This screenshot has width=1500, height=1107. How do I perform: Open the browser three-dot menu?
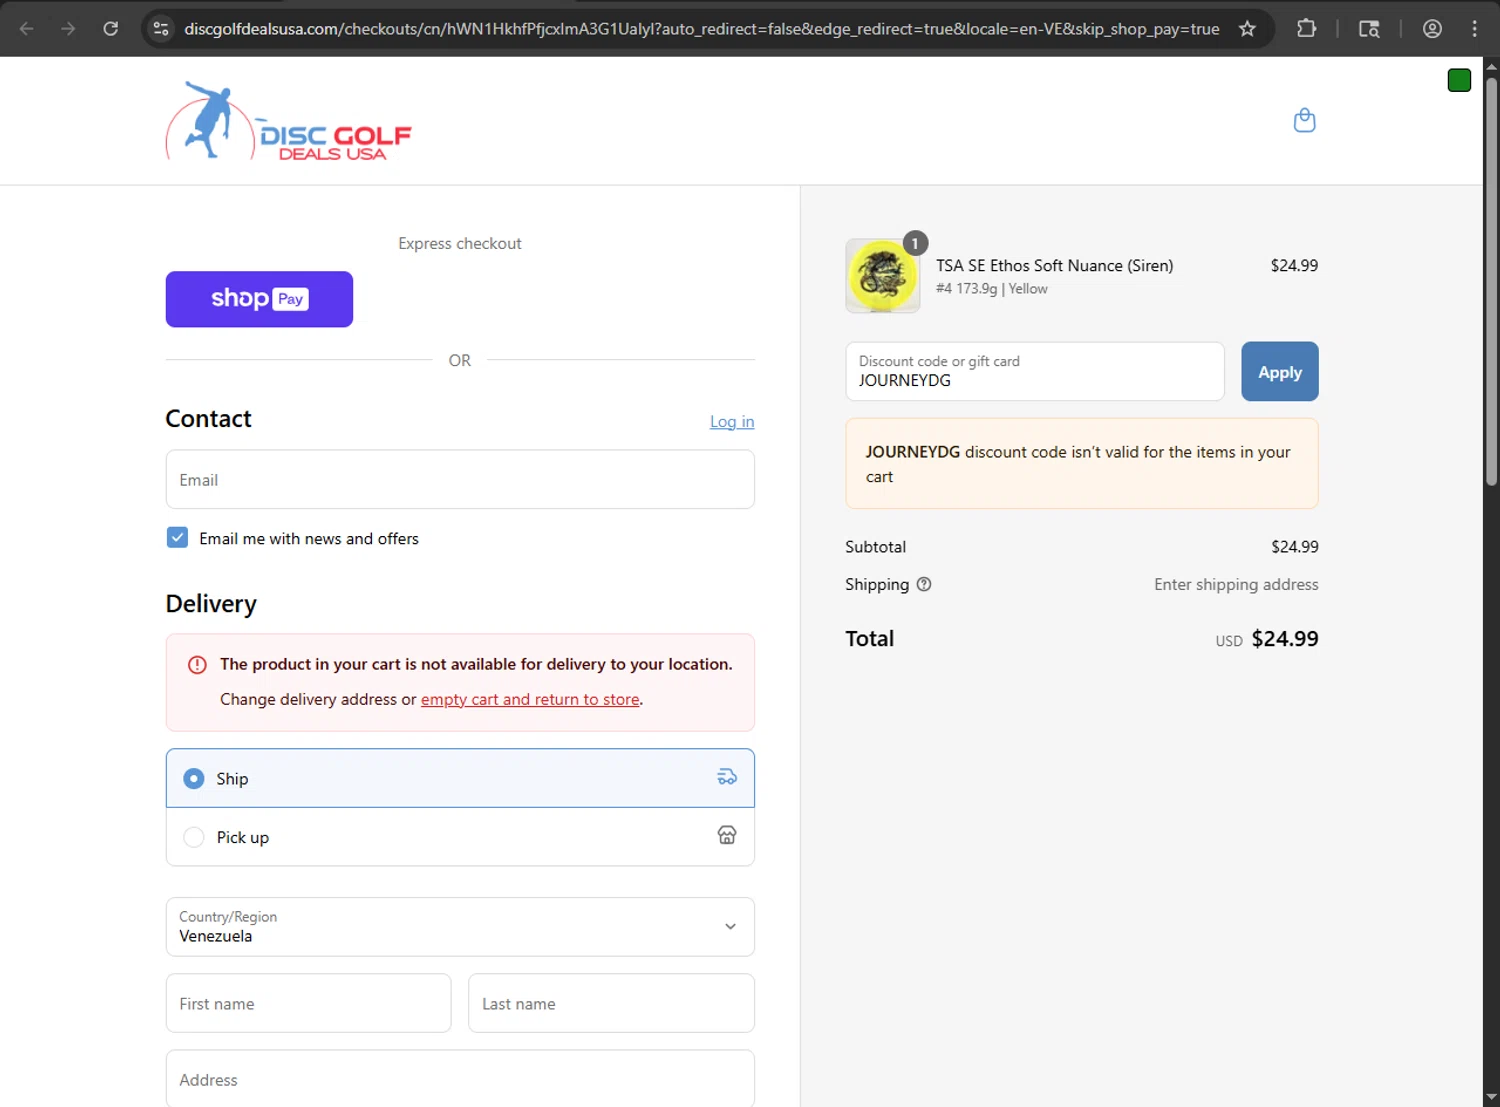[x=1474, y=29]
